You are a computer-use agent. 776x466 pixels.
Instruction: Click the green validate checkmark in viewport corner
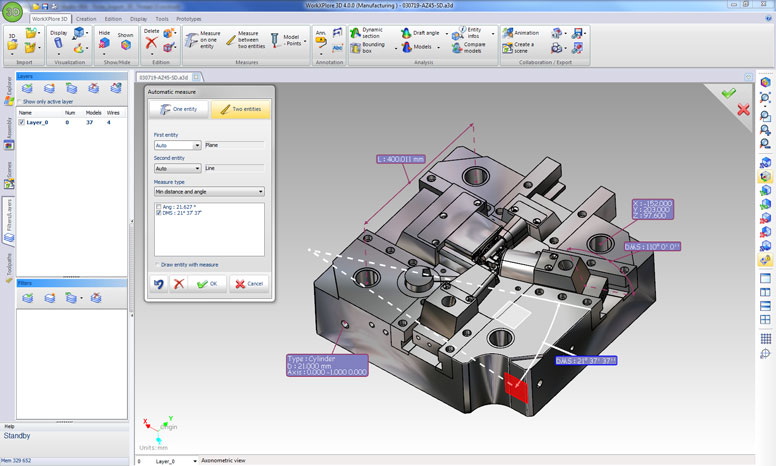[x=728, y=93]
